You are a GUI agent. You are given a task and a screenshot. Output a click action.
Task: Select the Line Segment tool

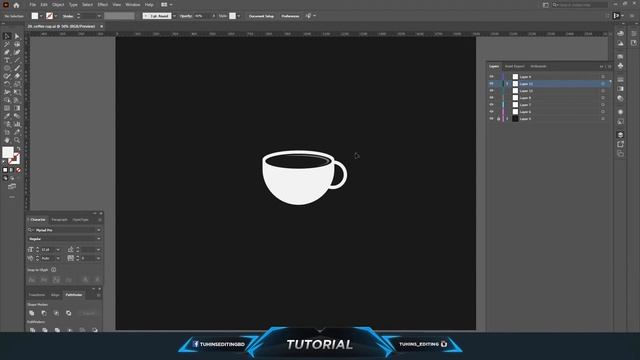pyautogui.click(x=17, y=60)
